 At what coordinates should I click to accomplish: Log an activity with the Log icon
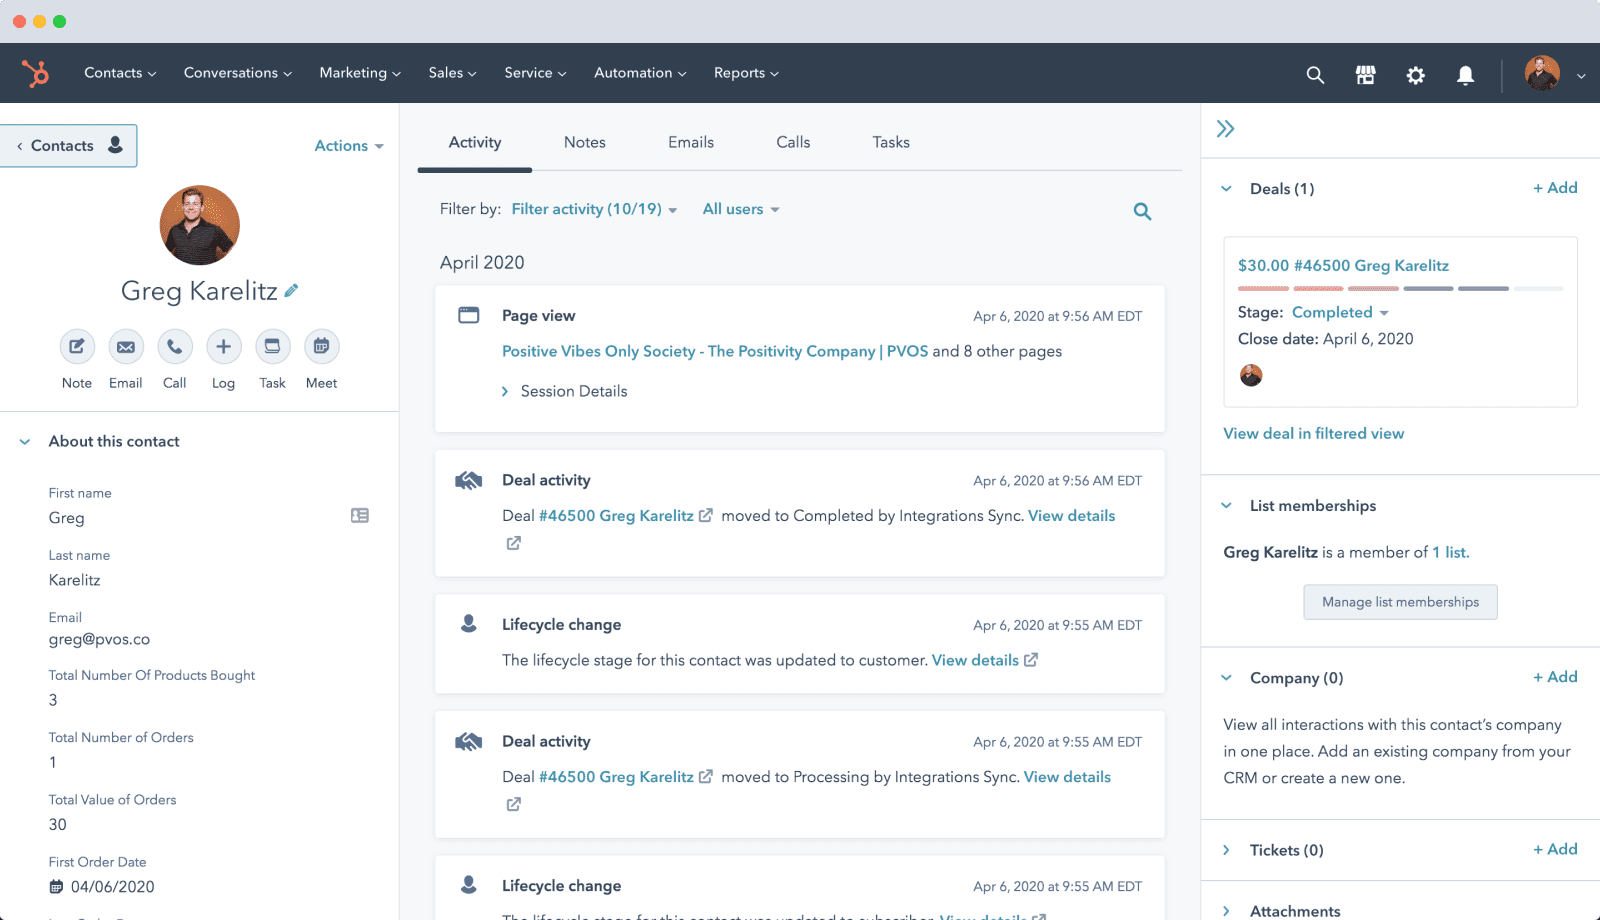(223, 347)
